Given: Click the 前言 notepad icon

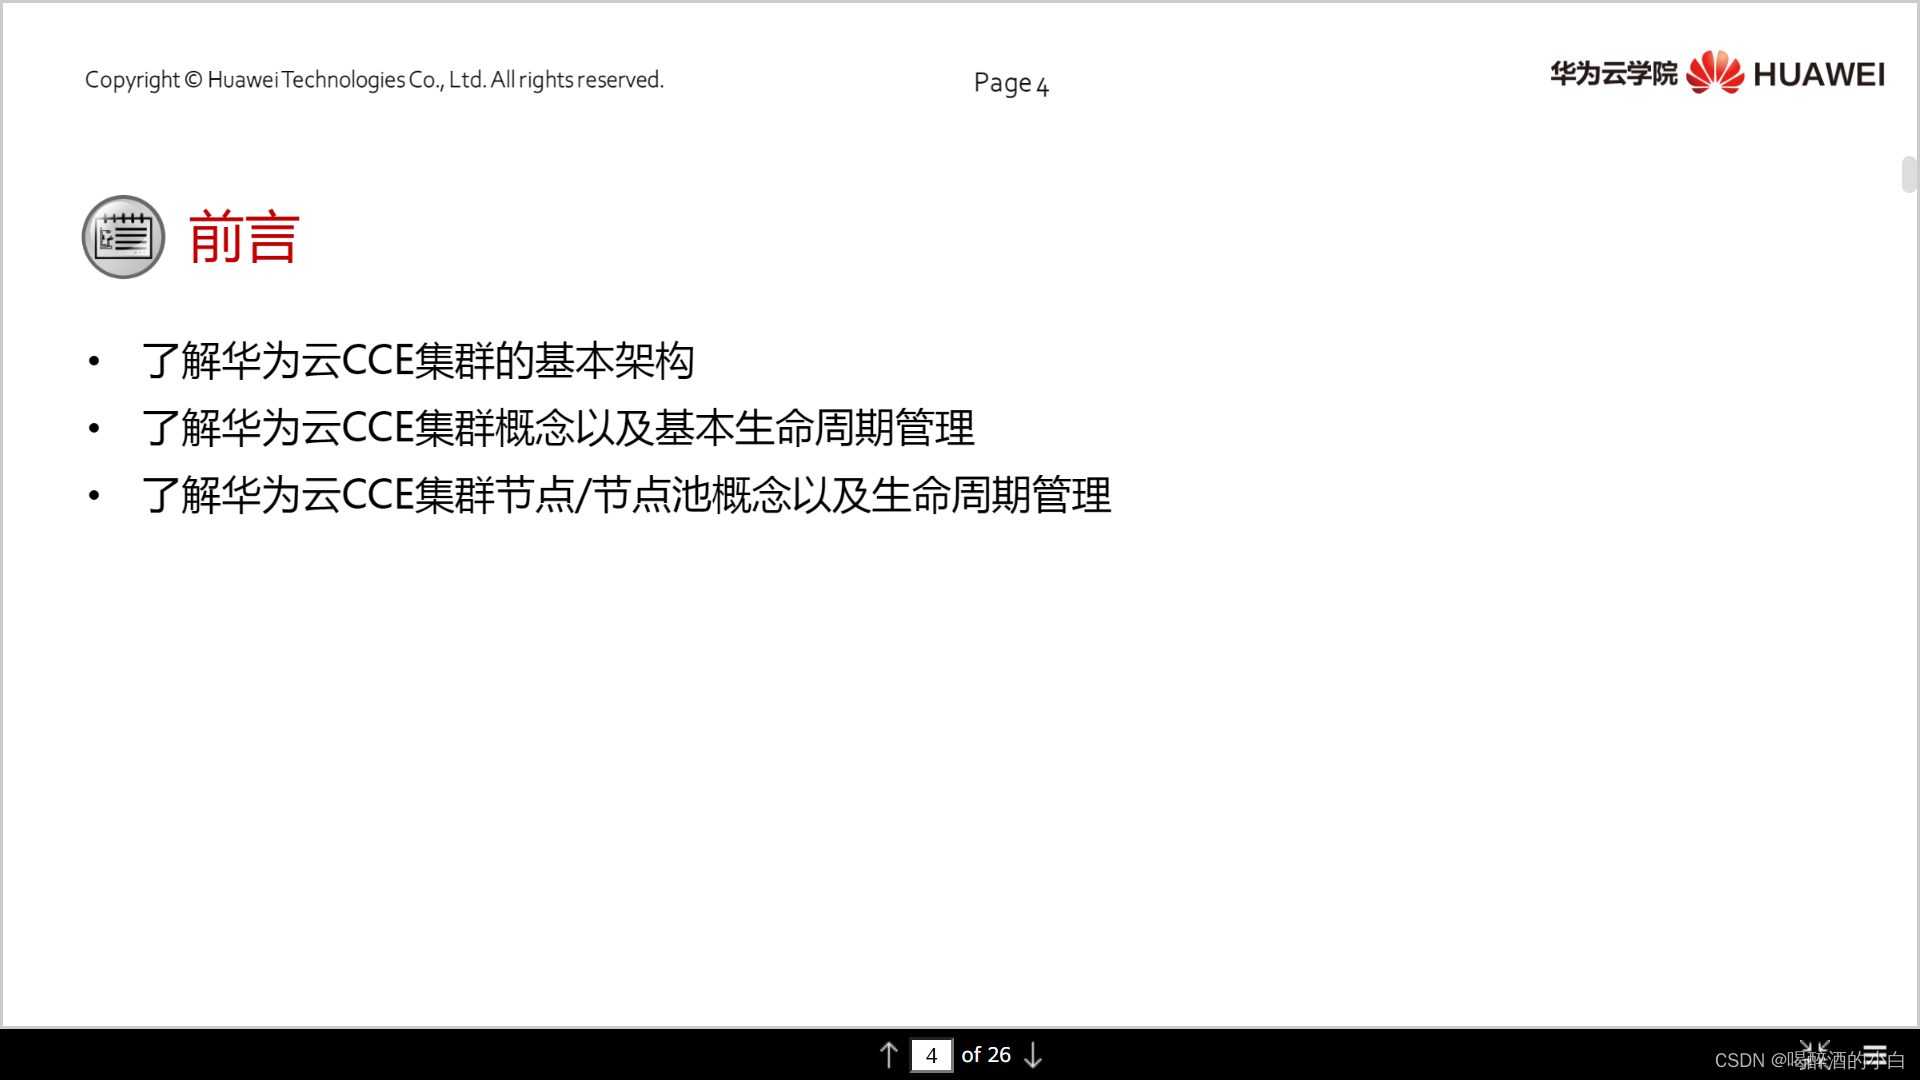Looking at the screenshot, I should [123, 237].
